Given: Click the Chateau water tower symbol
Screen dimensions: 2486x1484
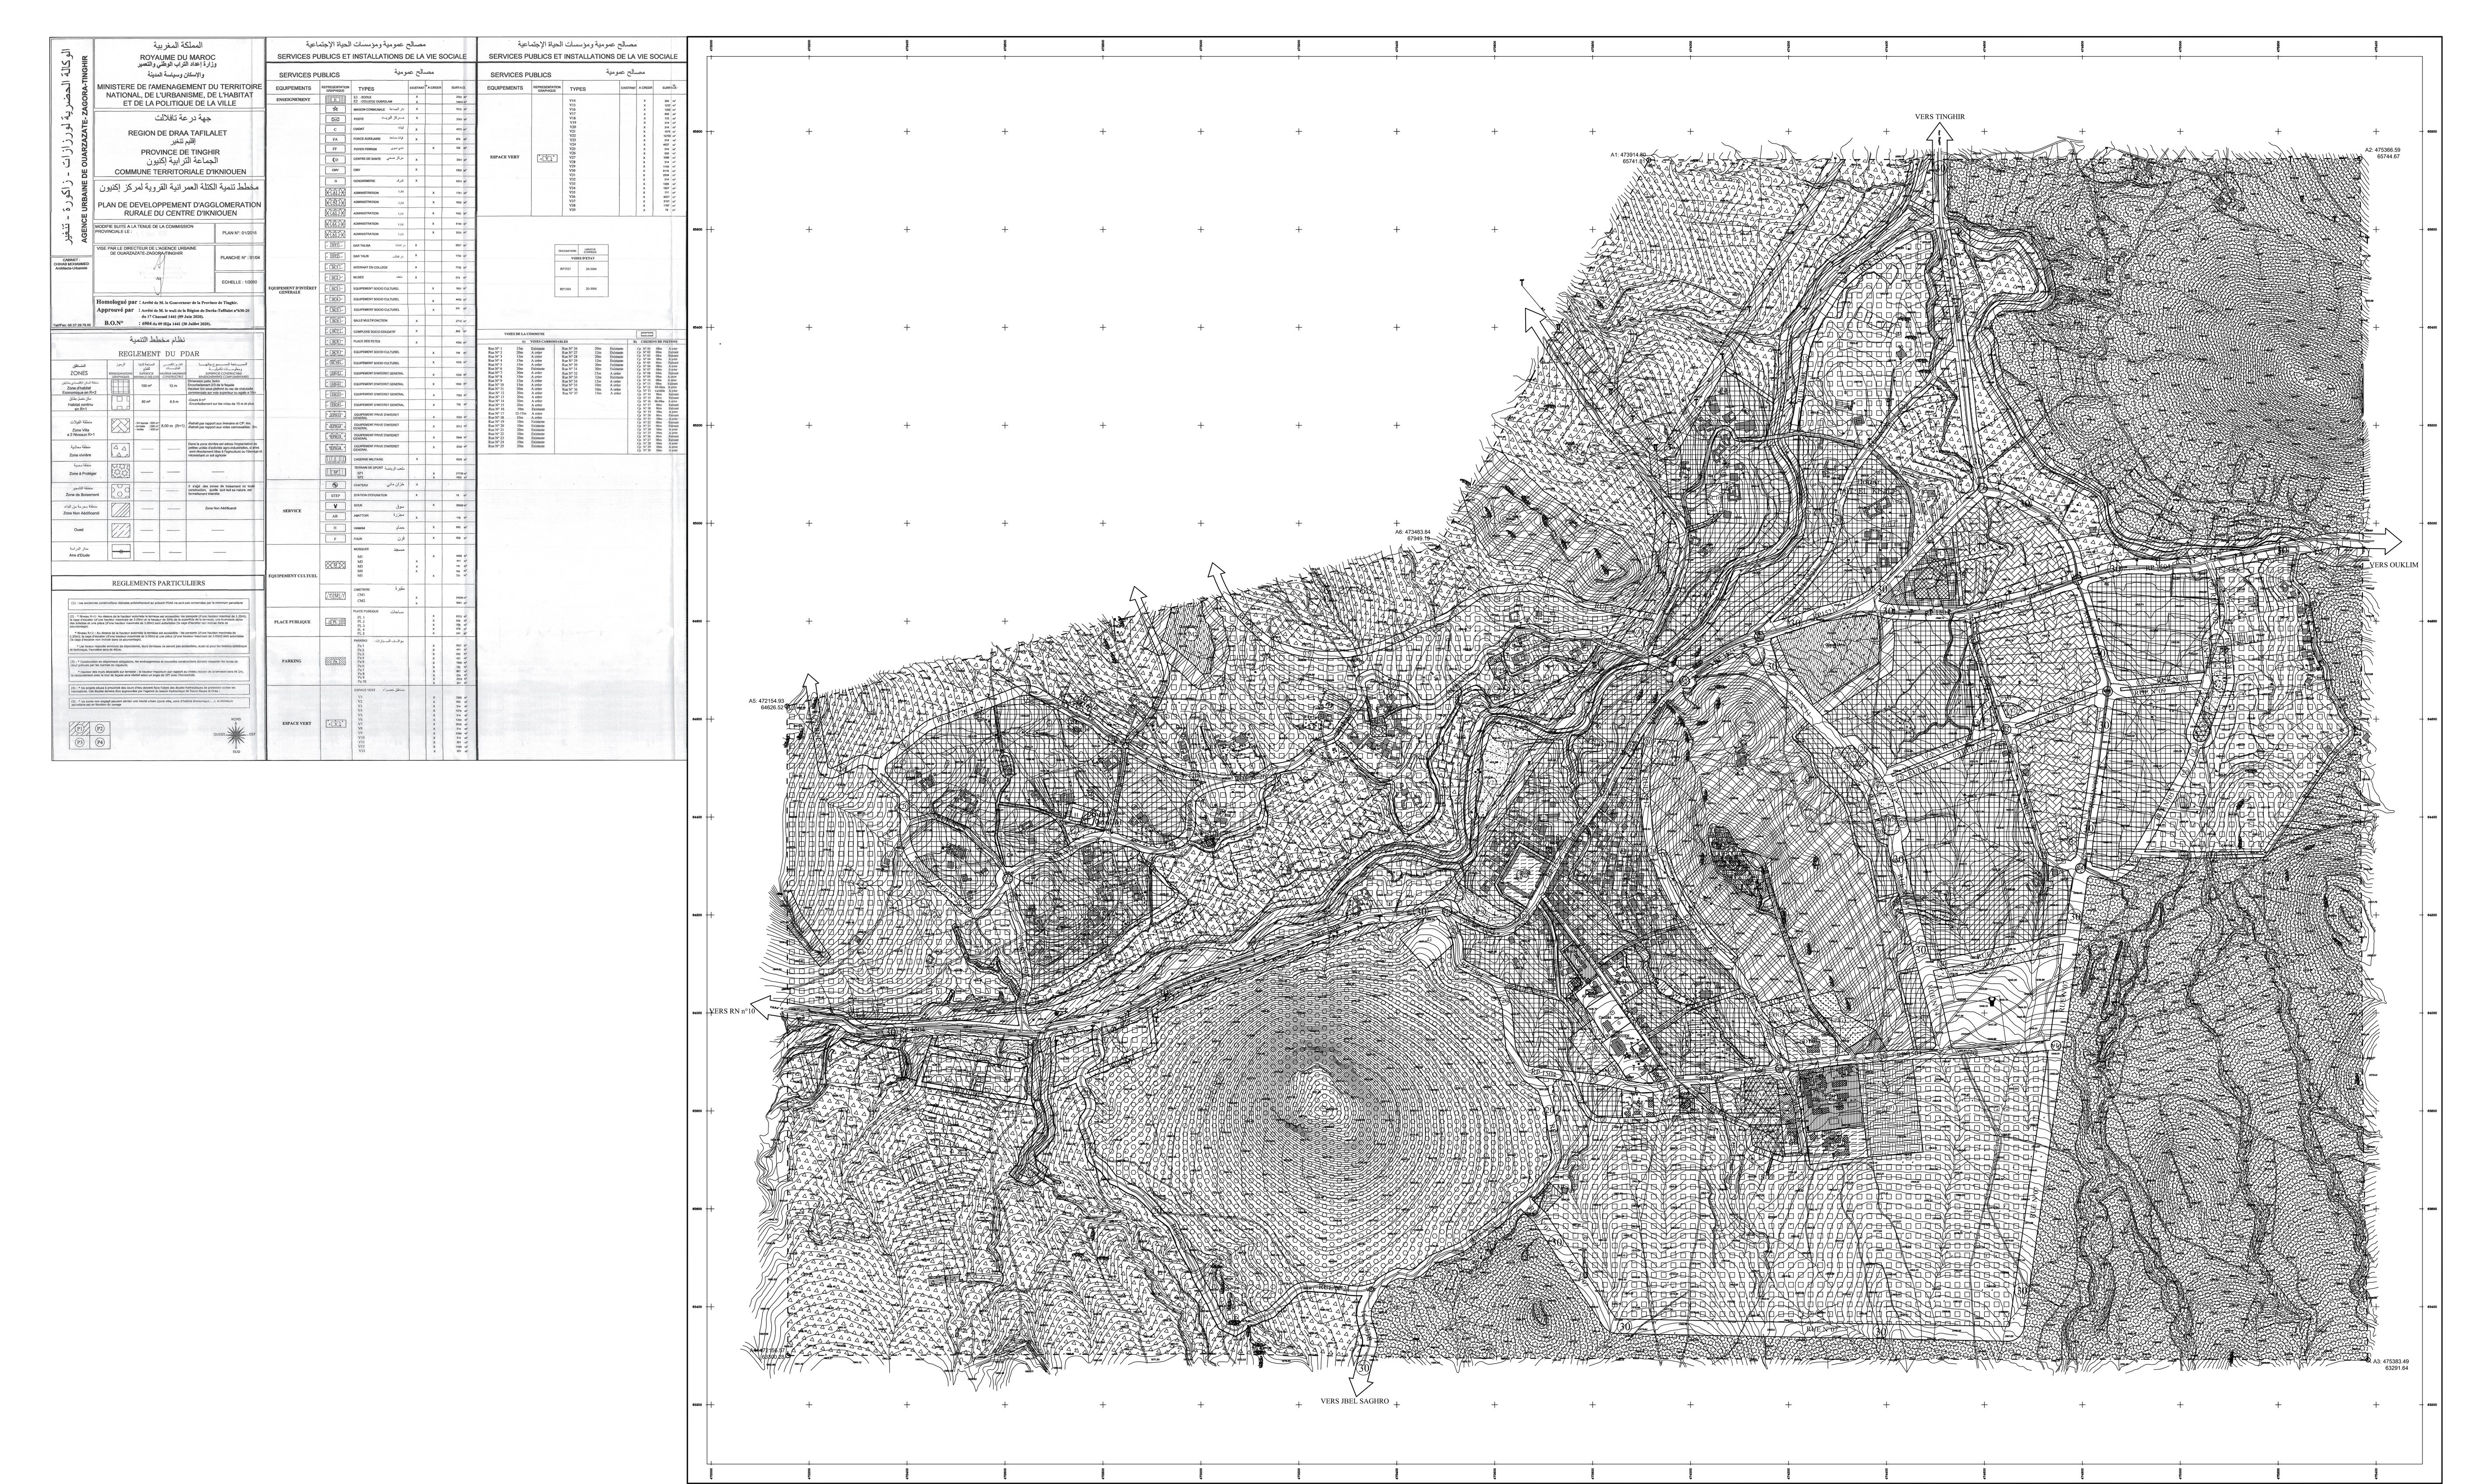Looking at the screenshot, I should pos(336,484).
